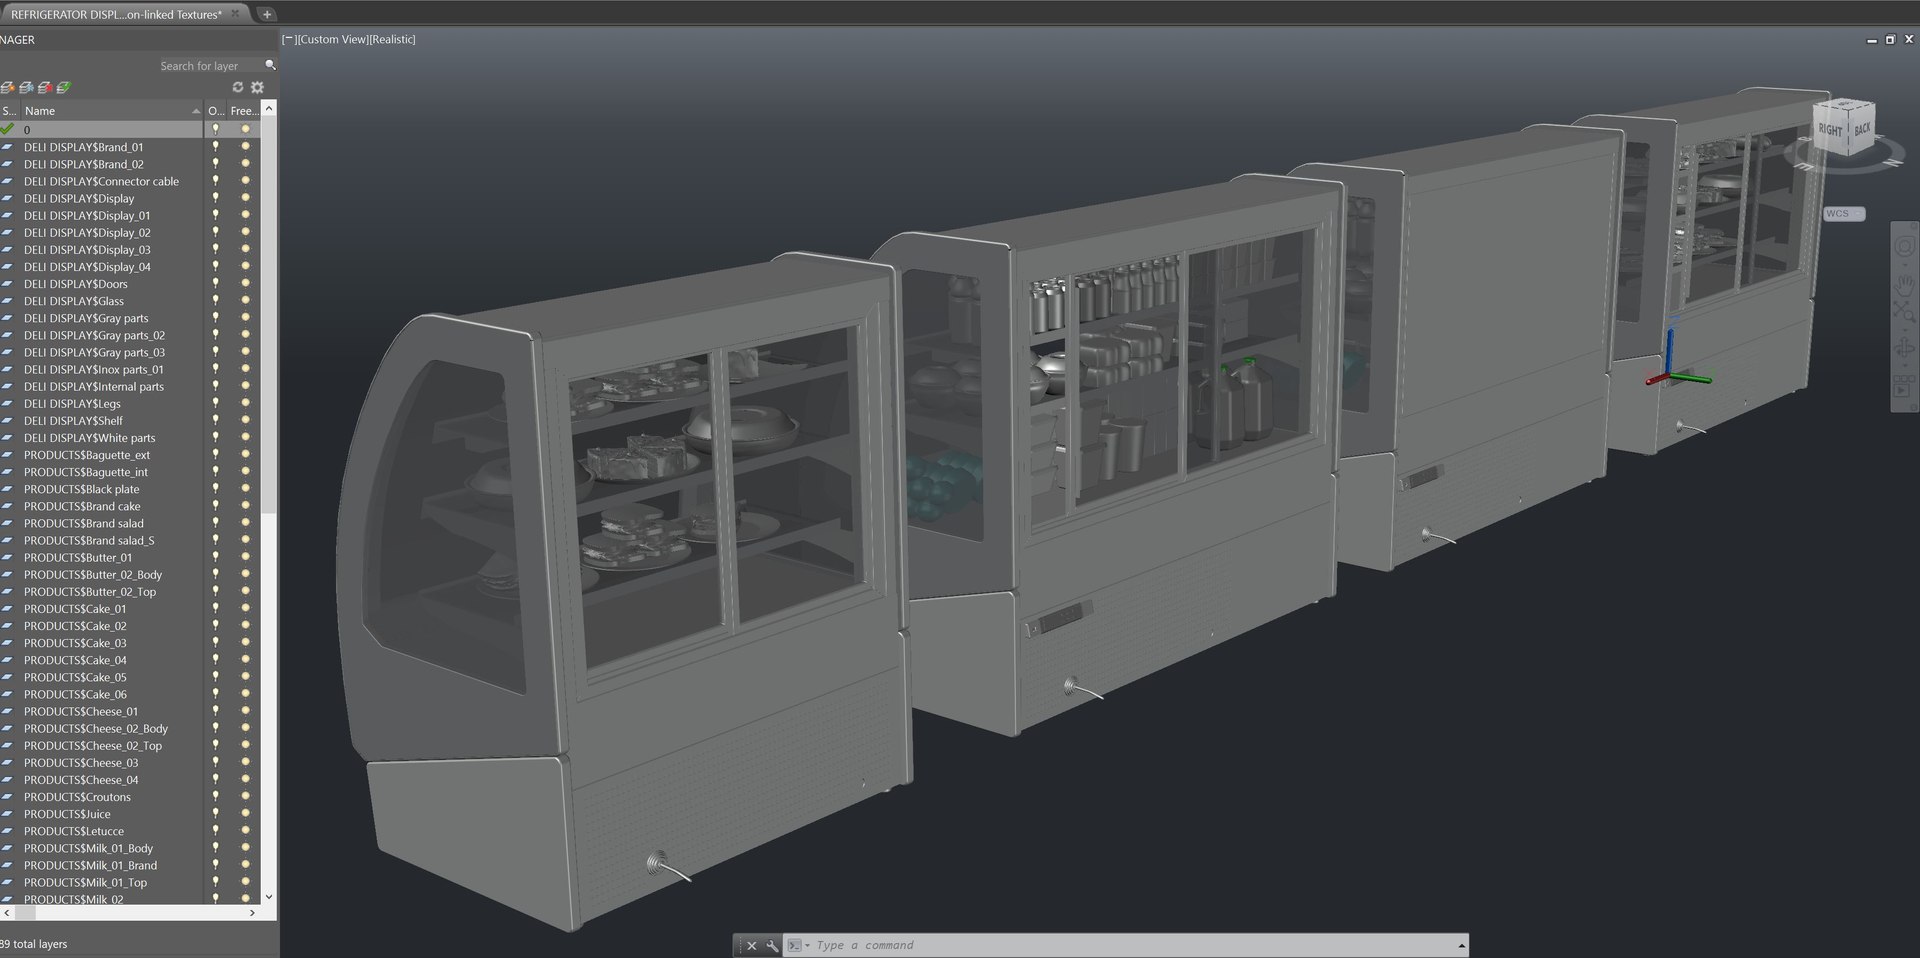Refresh the layer list
The height and width of the screenshot is (958, 1920).
(x=238, y=87)
